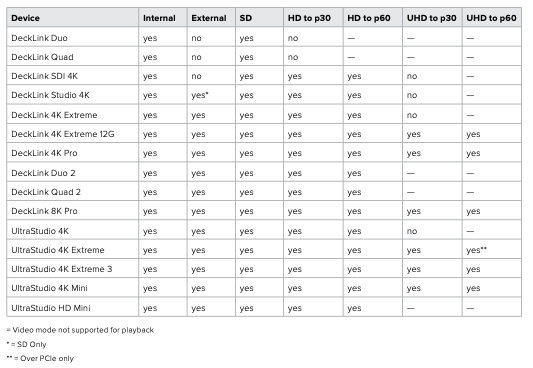Click the External column header
Viewport: 533px width, 368px height.
click(x=209, y=18)
